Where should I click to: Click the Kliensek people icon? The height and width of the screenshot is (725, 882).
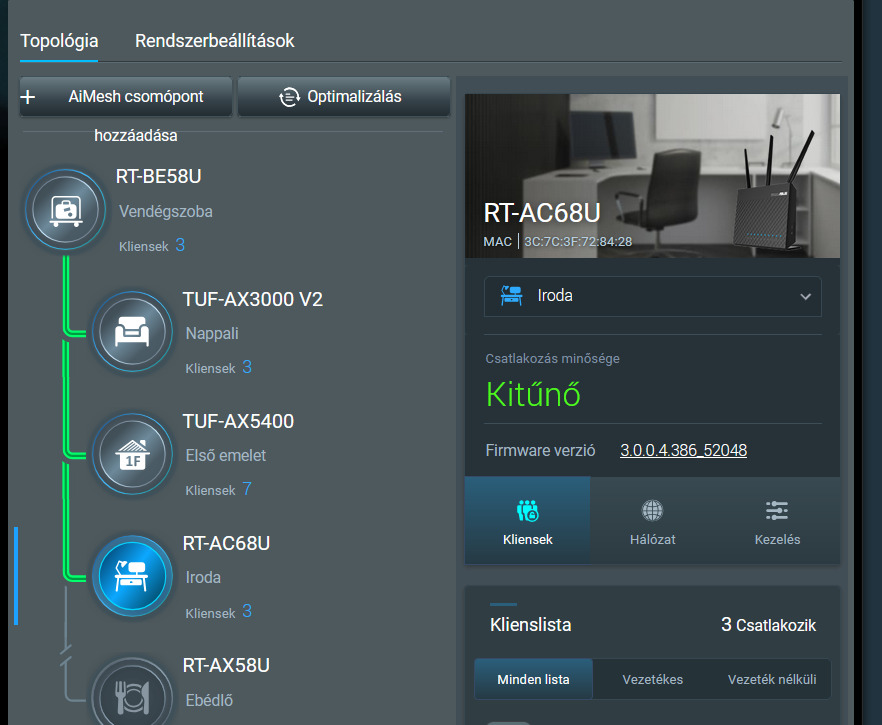click(x=528, y=511)
